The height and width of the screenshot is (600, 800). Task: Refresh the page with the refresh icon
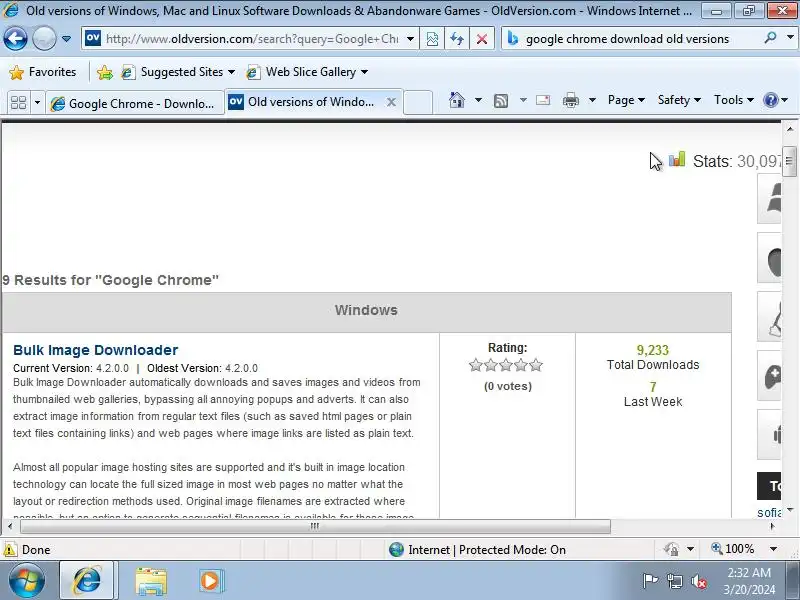(457, 39)
